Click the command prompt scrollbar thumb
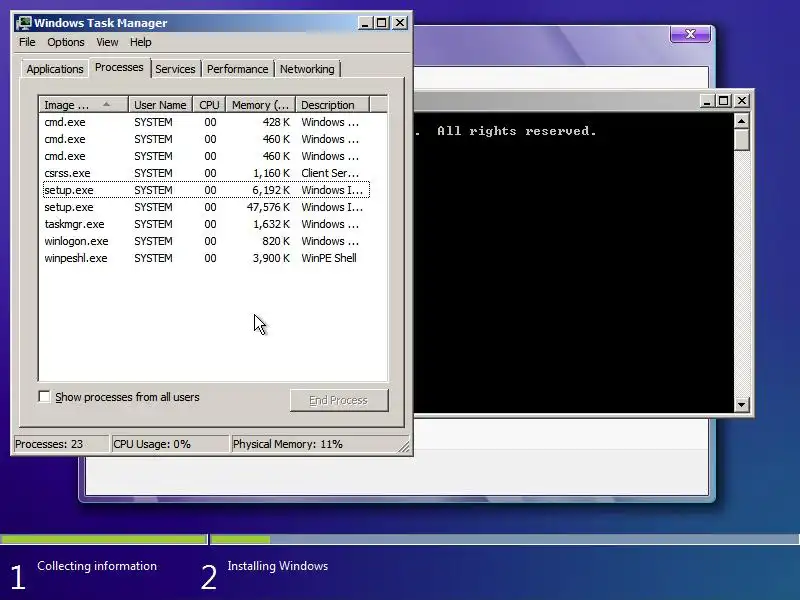This screenshot has width=800, height=600. coord(741,139)
